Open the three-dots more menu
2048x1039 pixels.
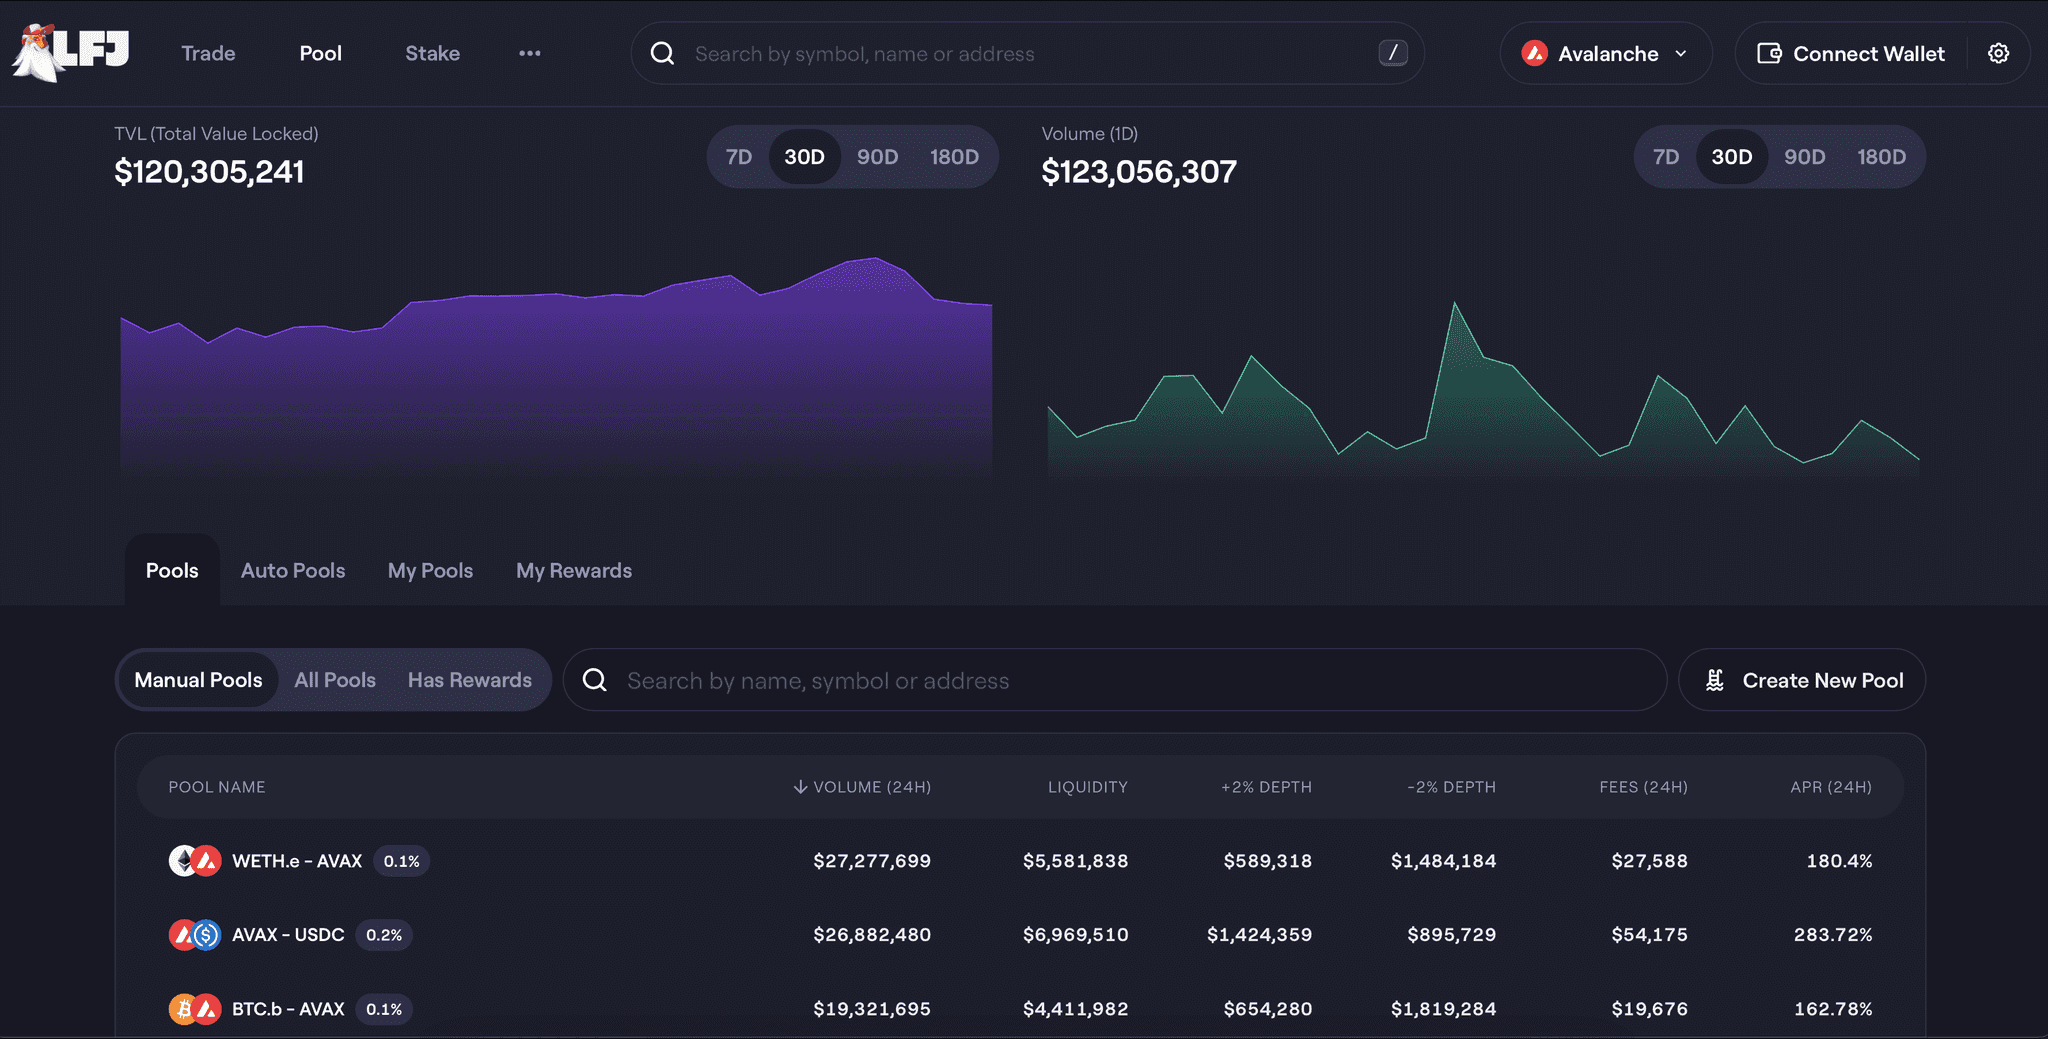[530, 54]
